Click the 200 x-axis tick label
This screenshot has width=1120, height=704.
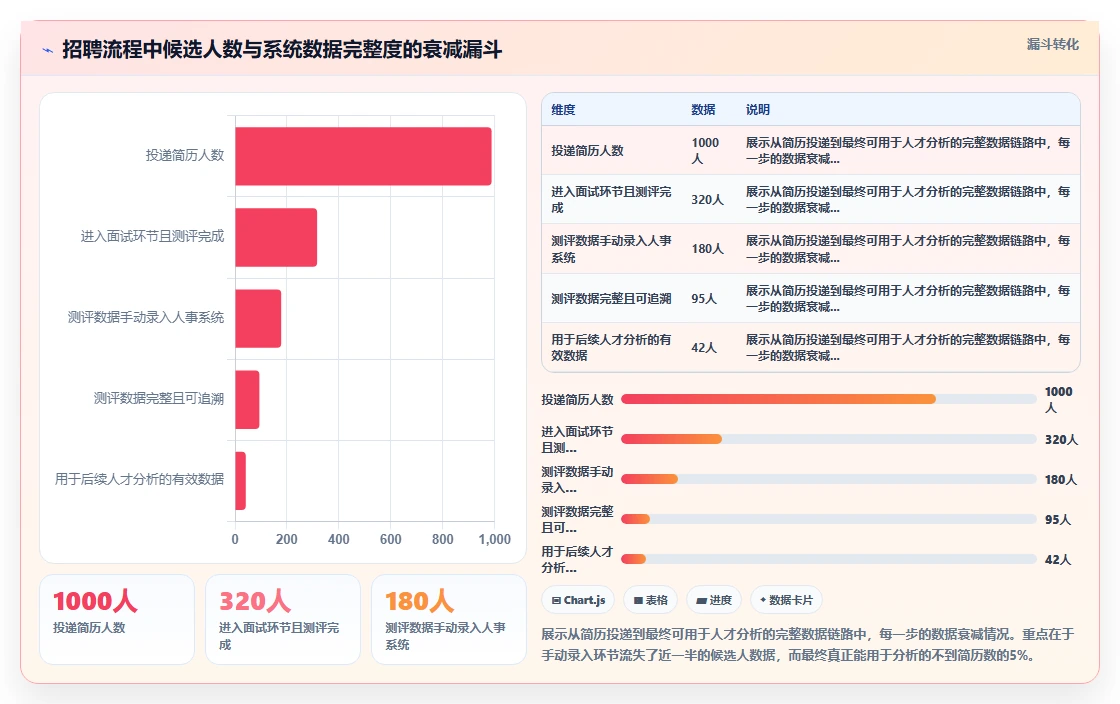click(286, 539)
